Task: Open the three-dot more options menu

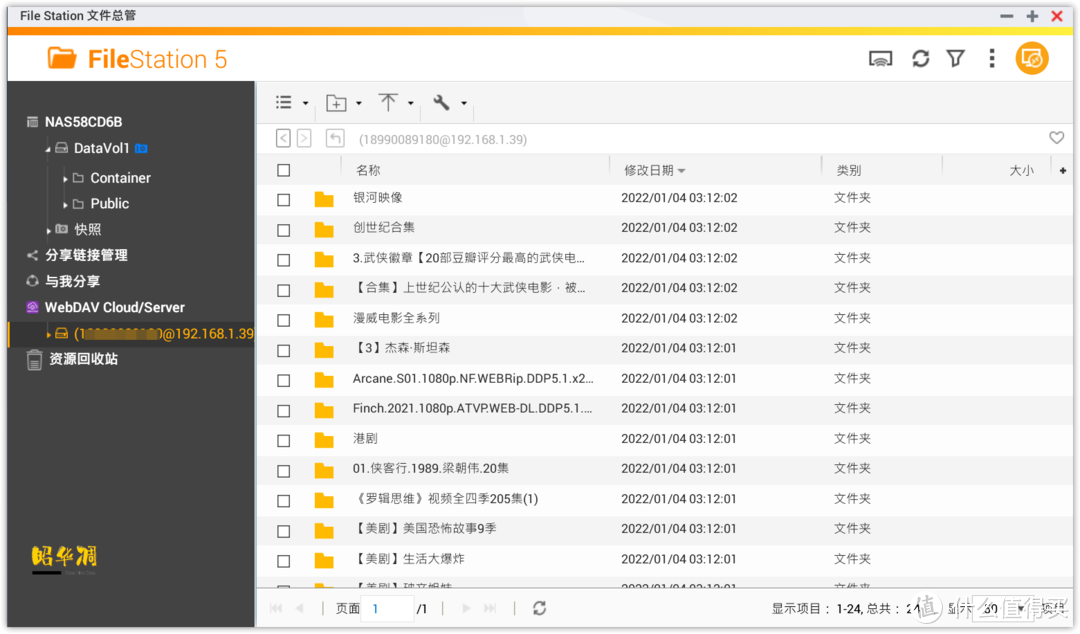Action: 992,59
